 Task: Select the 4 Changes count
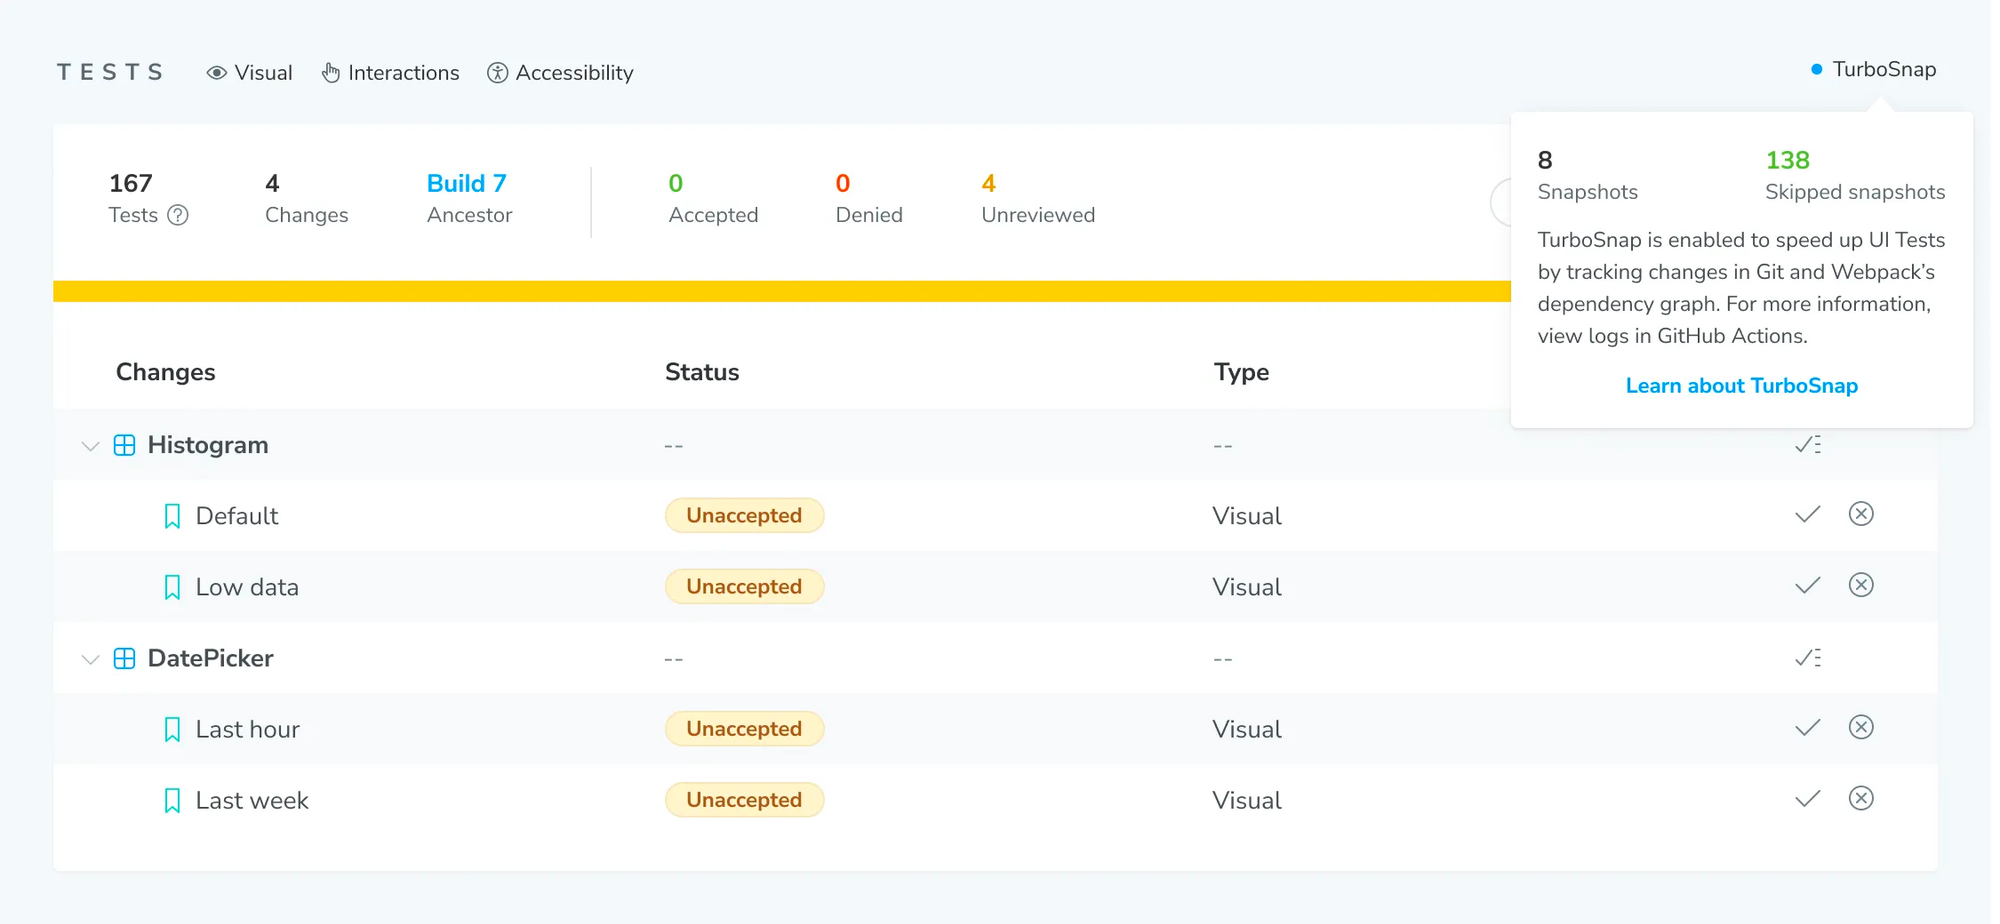[x=272, y=184]
